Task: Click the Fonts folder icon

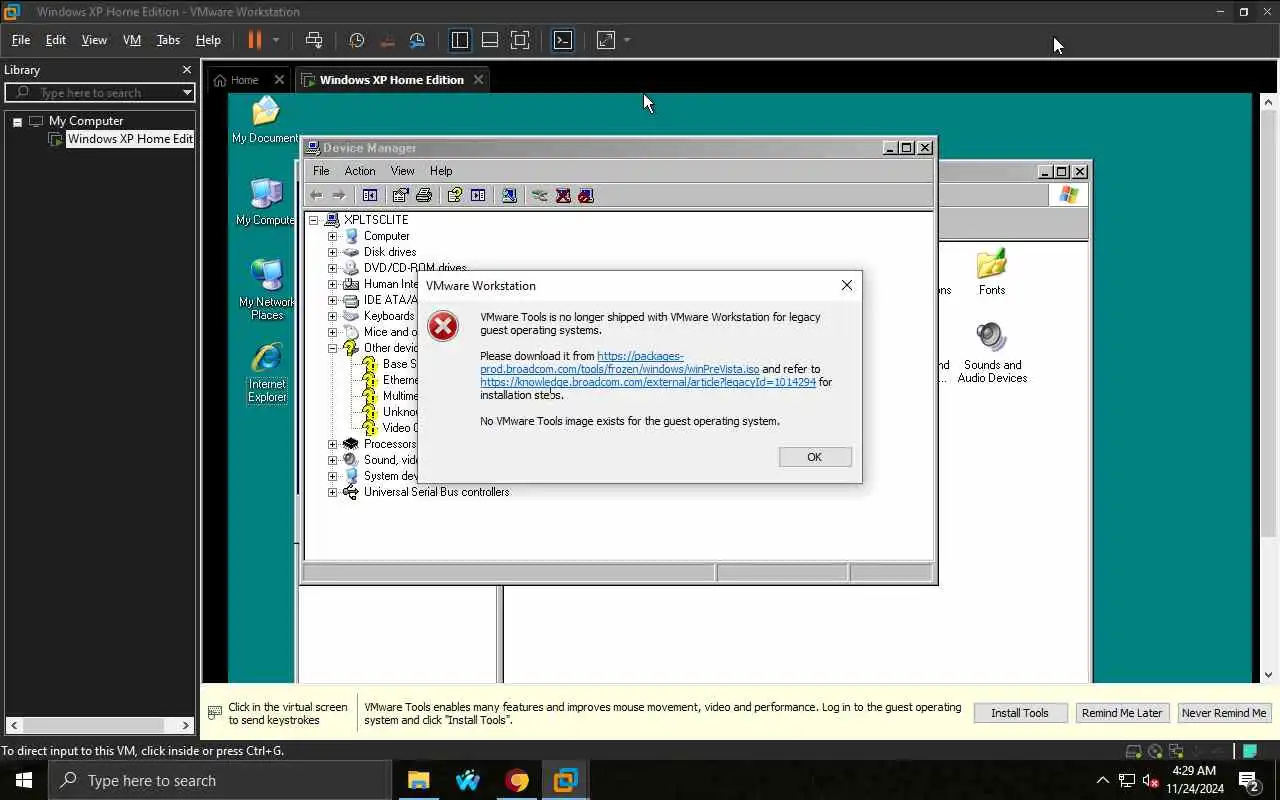Action: click(x=992, y=272)
